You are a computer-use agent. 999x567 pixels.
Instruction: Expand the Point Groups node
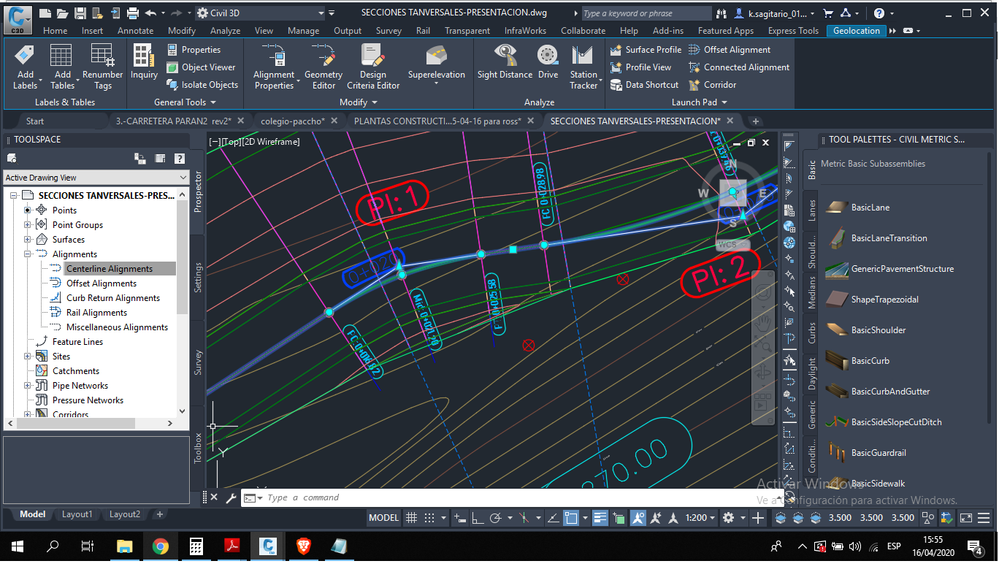pos(27,225)
